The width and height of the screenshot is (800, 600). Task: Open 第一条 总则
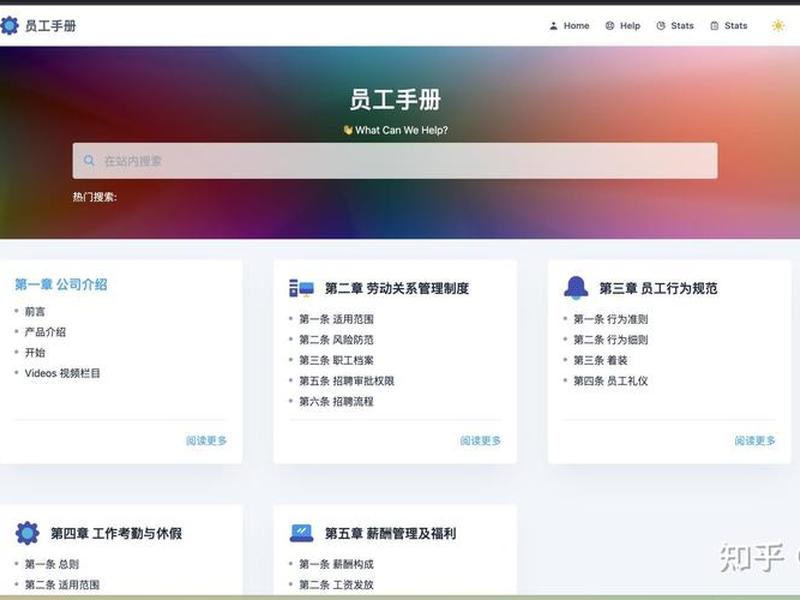pyautogui.click(x=52, y=564)
